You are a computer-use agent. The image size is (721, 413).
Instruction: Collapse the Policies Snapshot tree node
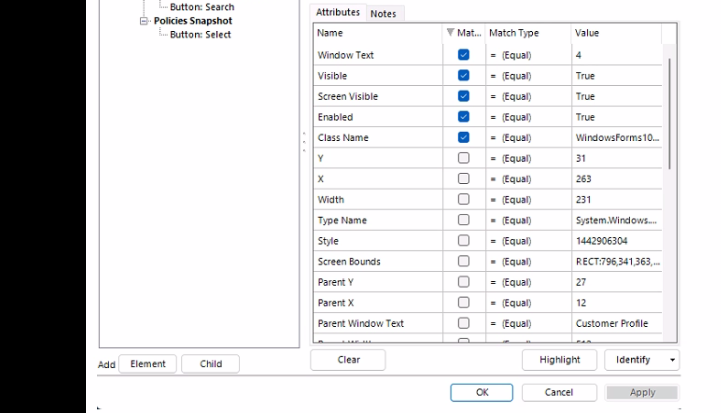pyautogui.click(x=144, y=21)
